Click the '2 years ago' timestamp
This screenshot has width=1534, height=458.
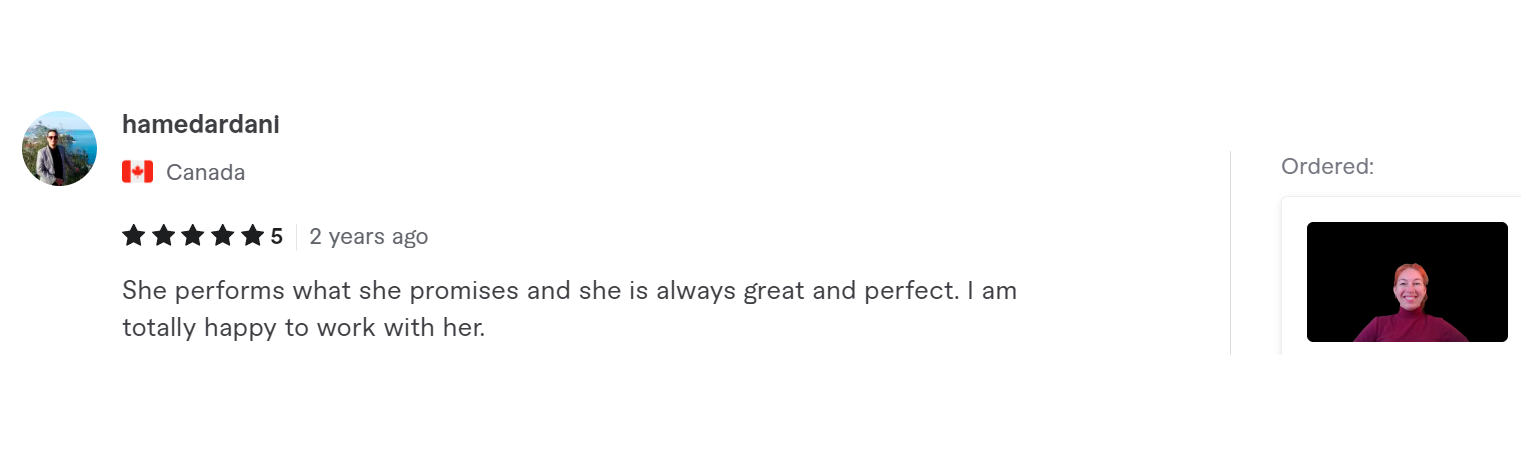click(368, 237)
